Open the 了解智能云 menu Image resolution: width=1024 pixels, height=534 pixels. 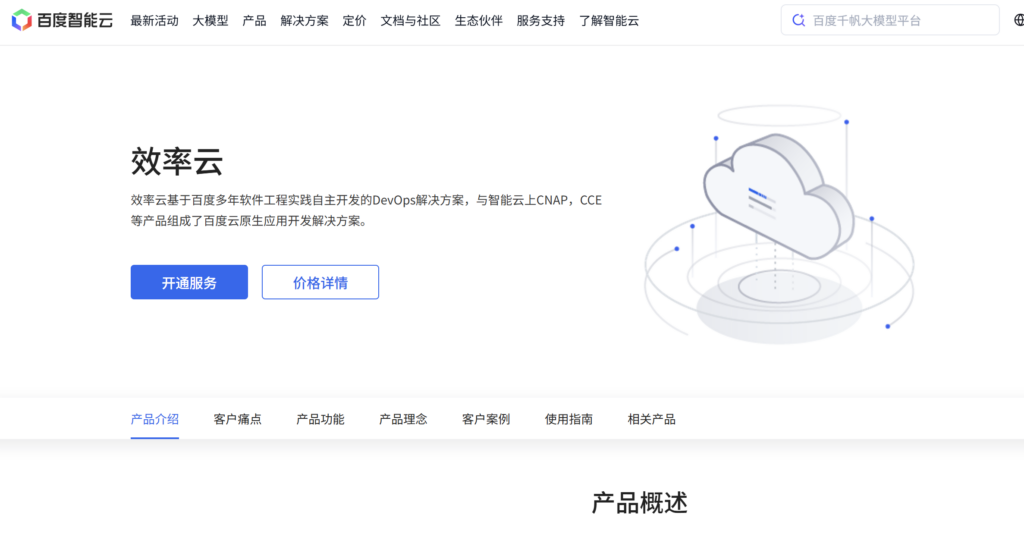[609, 21]
